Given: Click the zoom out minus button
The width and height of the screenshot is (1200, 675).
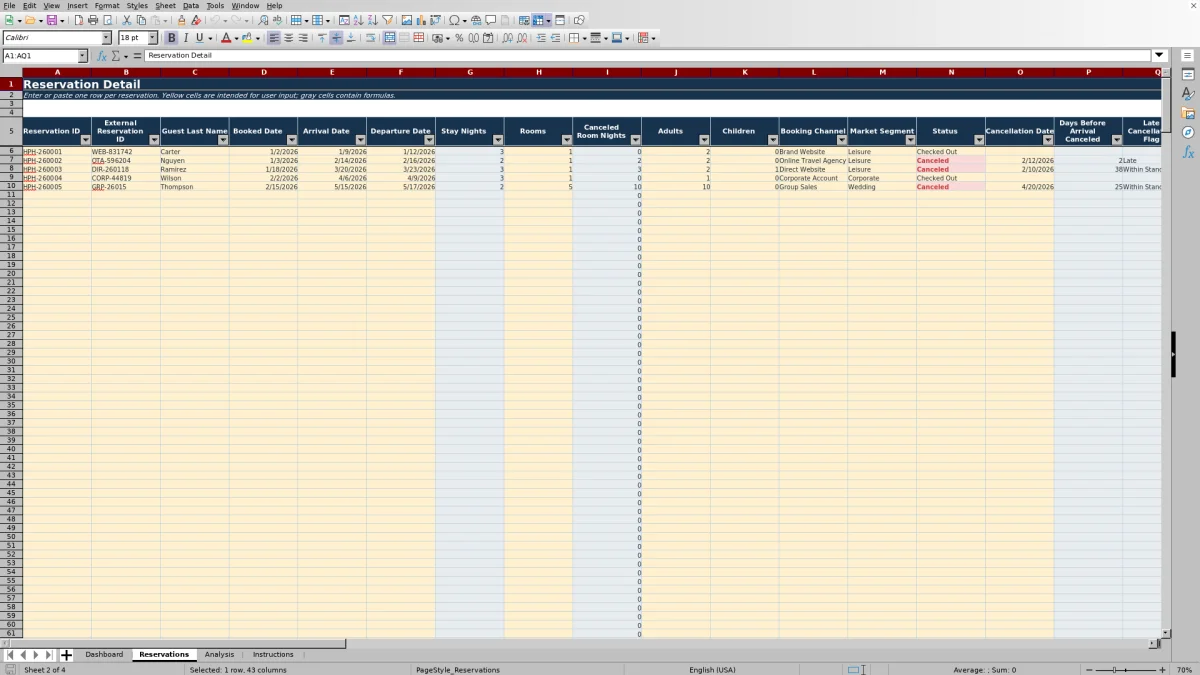Looking at the screenshot, I should pyautogui.click(x=1088, y=670).
